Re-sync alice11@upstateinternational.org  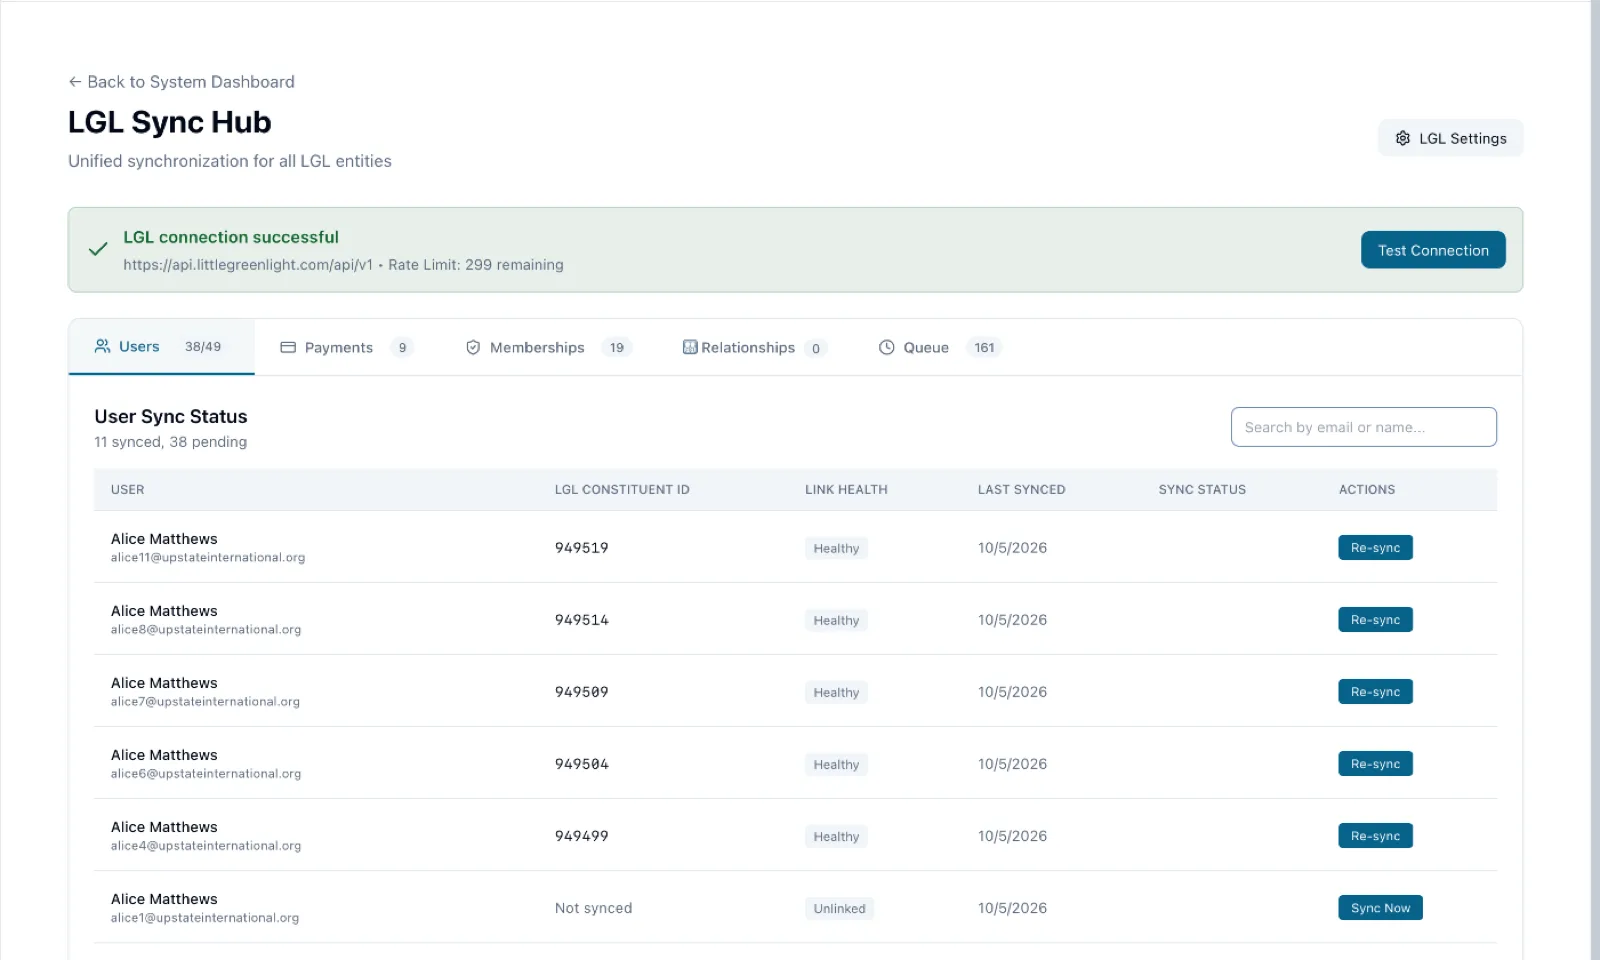tap(1375, 547)
